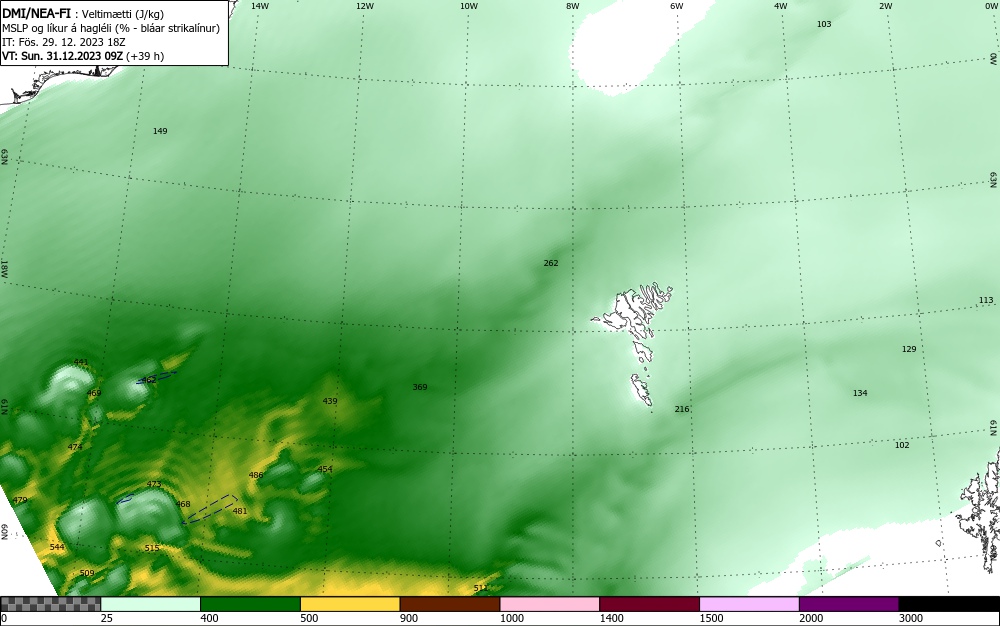
Task: Click the legend tick label '1400'
Action: tap(611, 618)
